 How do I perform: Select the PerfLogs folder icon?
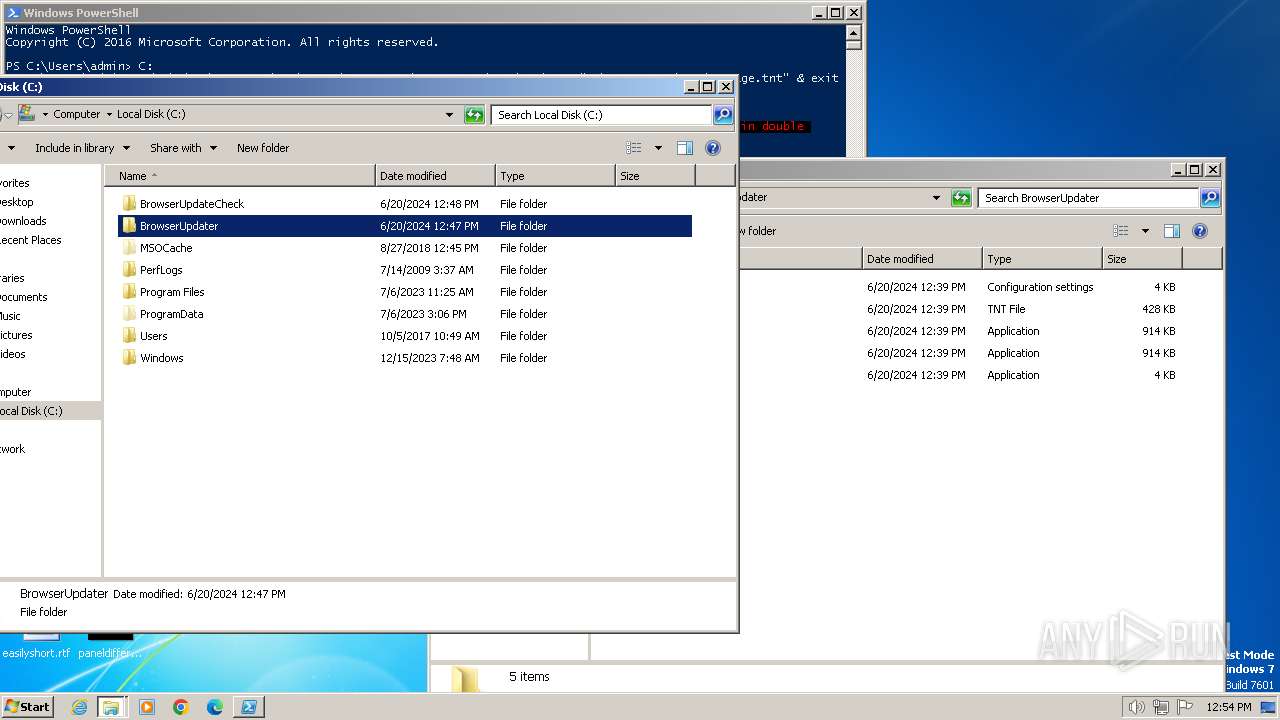click(128, 270)
